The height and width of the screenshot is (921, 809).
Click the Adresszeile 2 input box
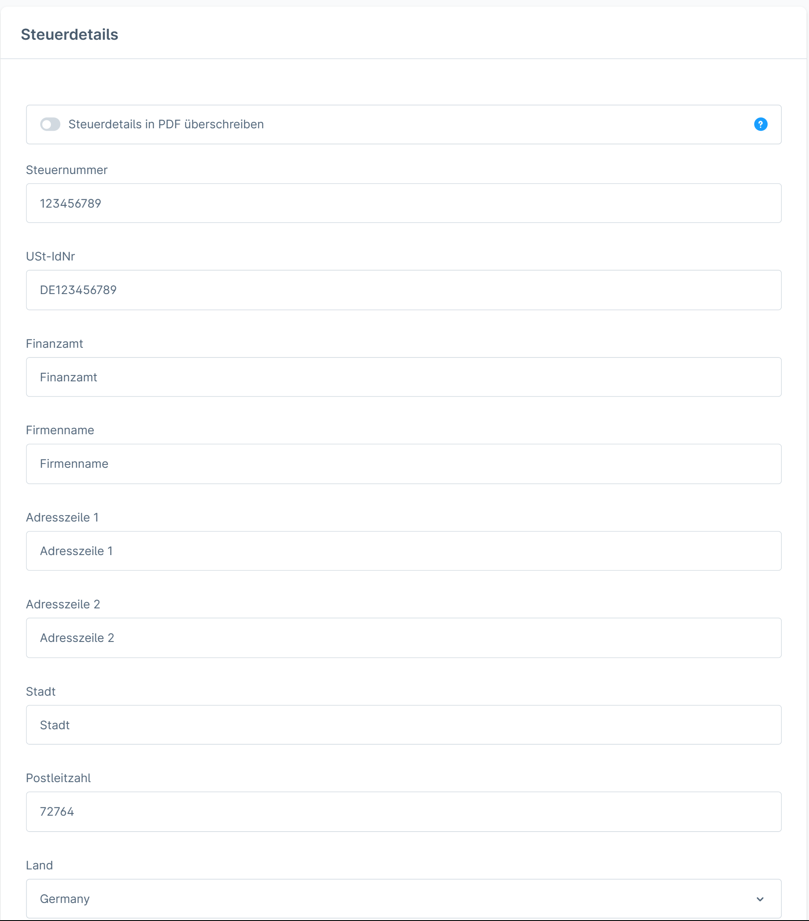(x=404, y=638)
